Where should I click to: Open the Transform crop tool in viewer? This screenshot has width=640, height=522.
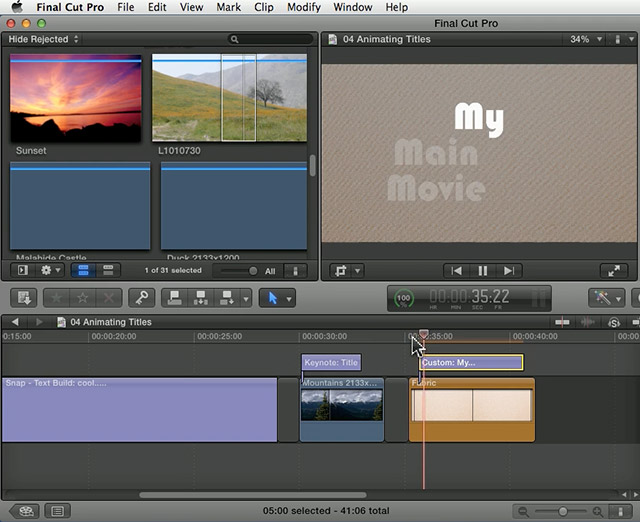pyautogui.click(x=340, y=271)
